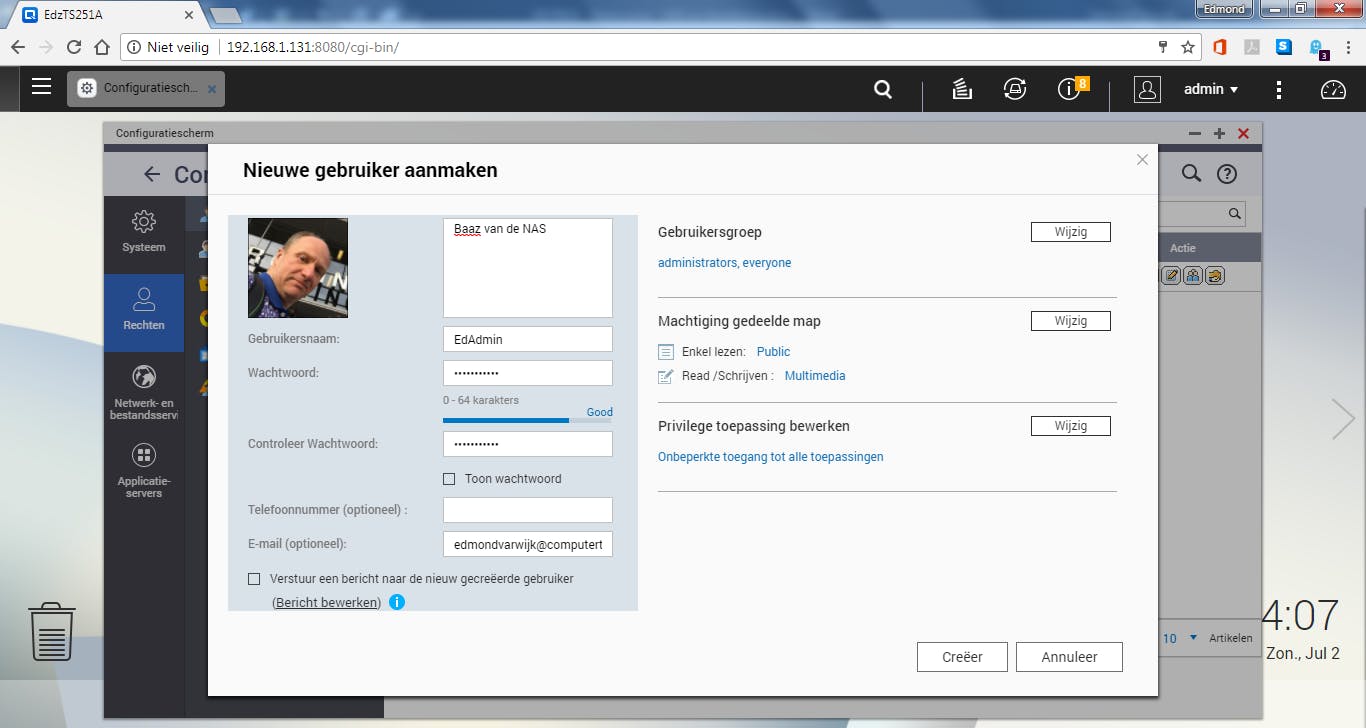1366x728 pixels.
Task: Click the search icon in the user list filter box
Action: click(1235, 213)
